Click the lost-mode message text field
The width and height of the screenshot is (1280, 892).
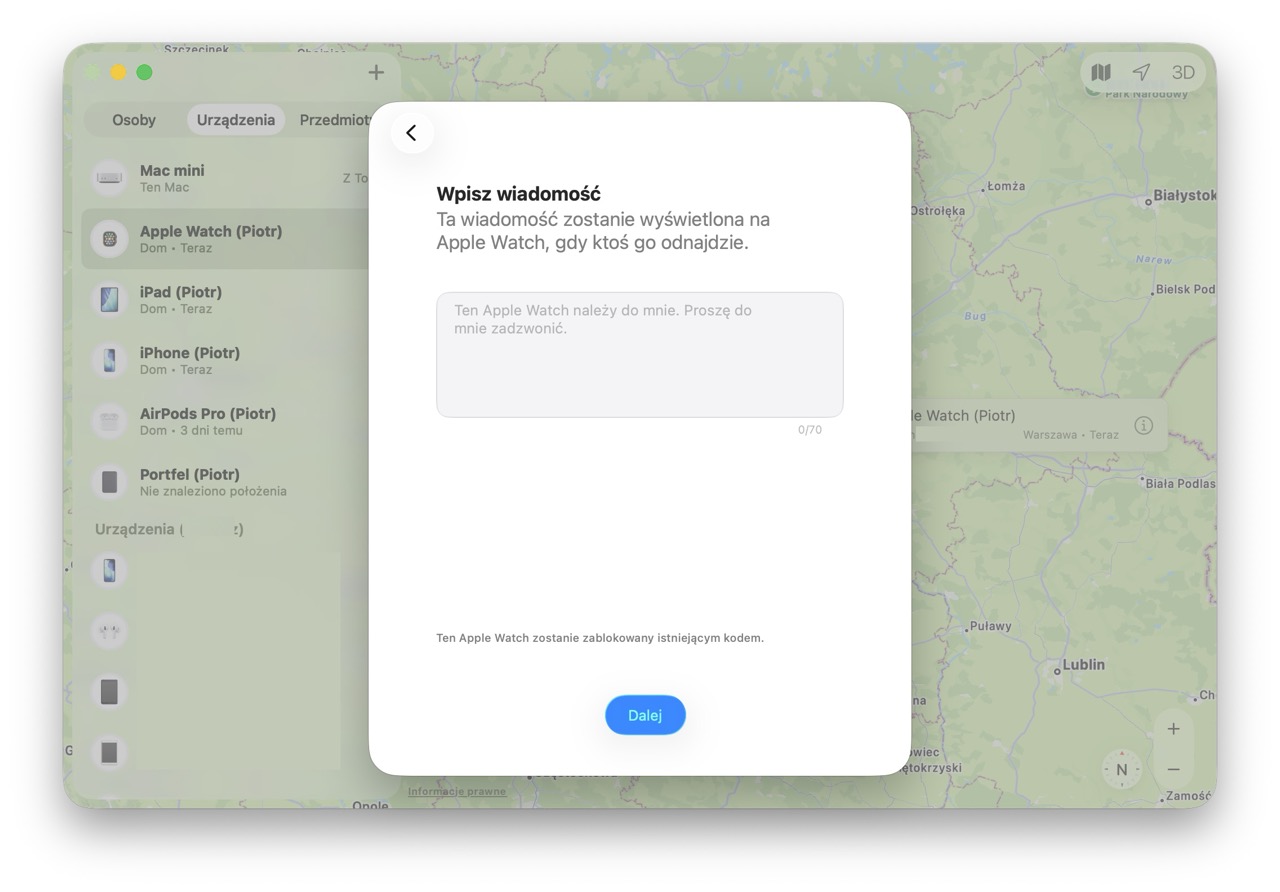click(639, 354)
